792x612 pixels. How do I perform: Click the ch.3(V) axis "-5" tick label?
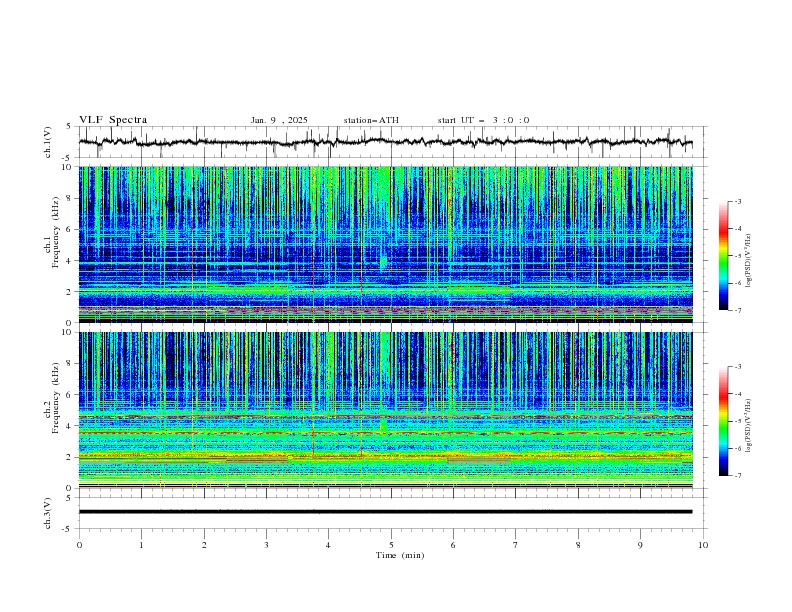click(68, 529)
